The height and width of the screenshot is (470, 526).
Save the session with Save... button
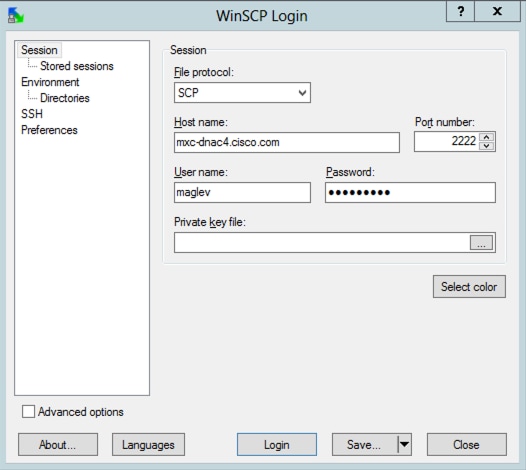(365, 445)
